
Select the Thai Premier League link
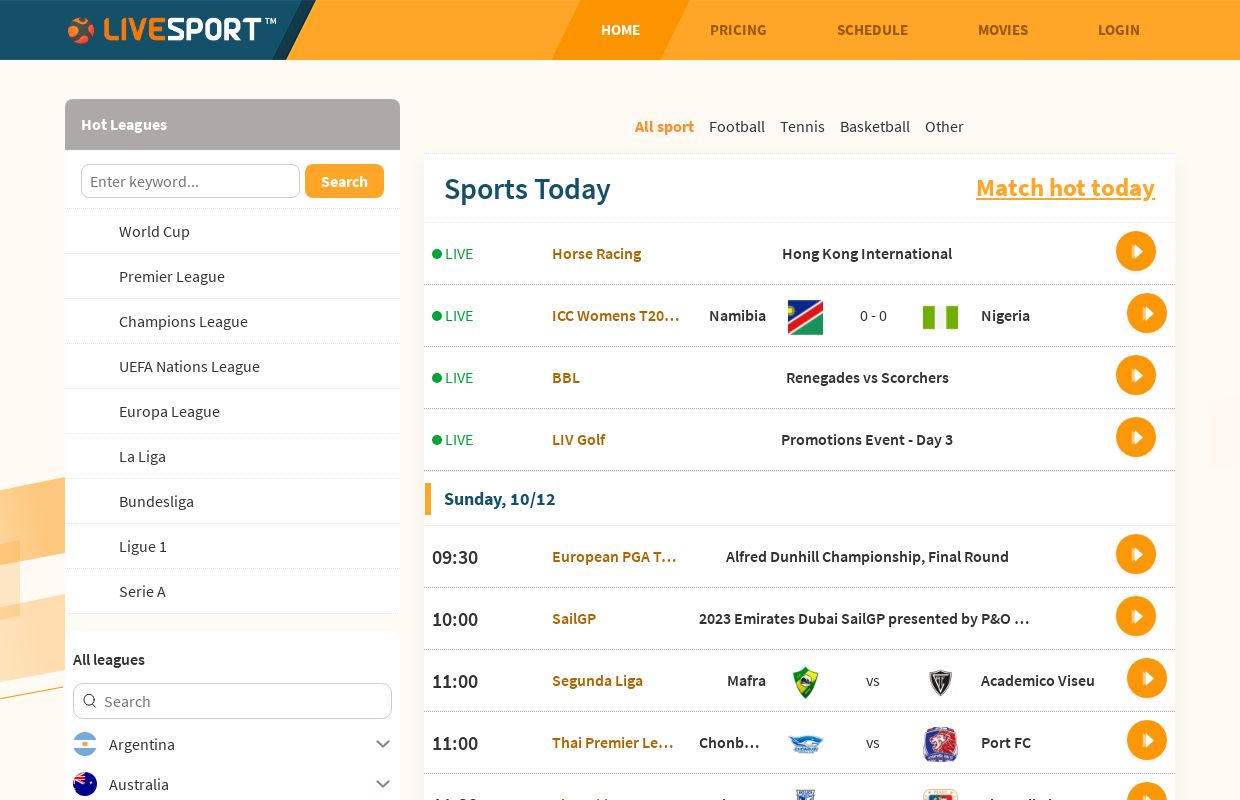613,742
